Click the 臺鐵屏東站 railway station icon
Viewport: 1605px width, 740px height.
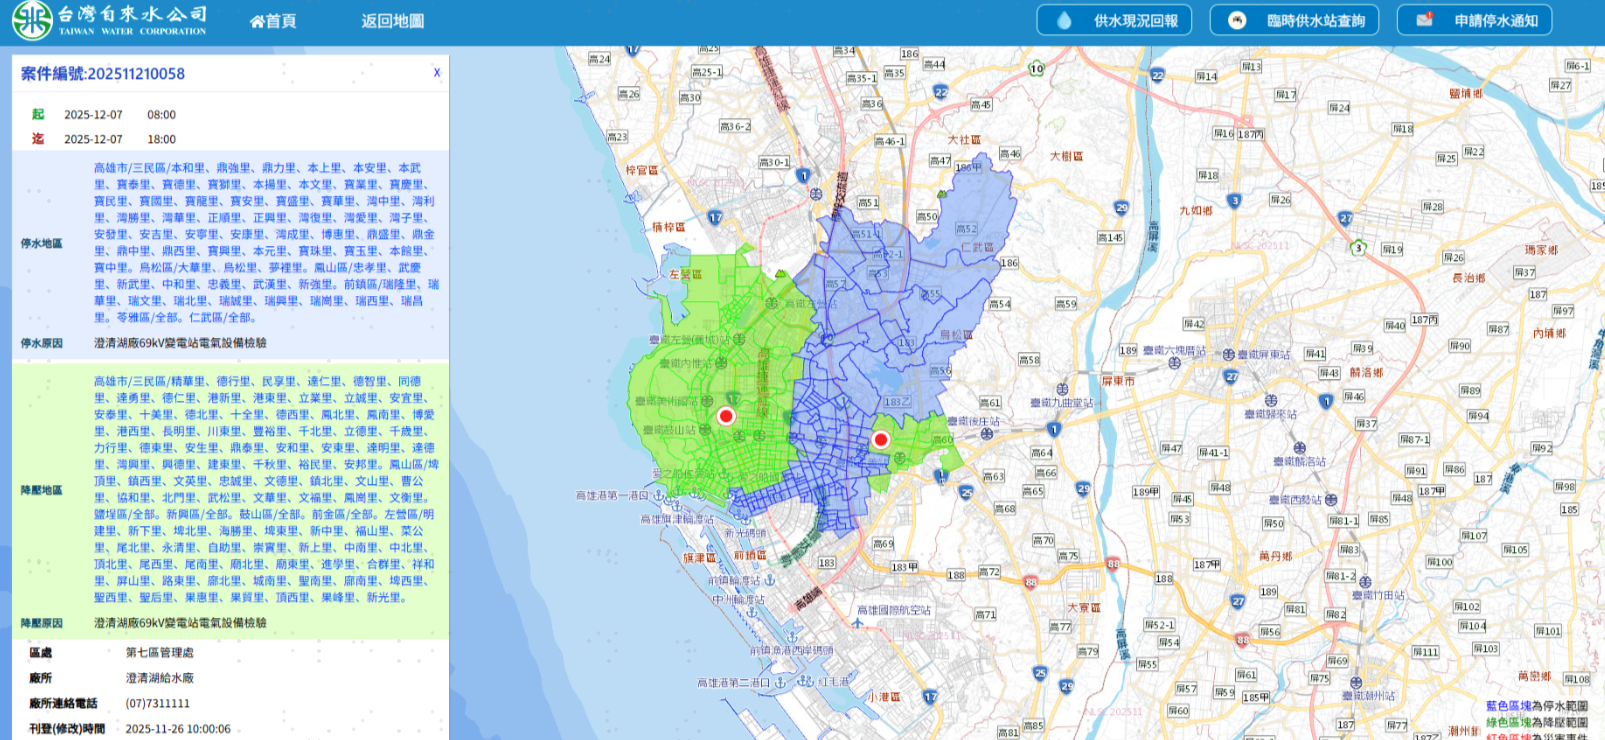(x=1228, y=355)
